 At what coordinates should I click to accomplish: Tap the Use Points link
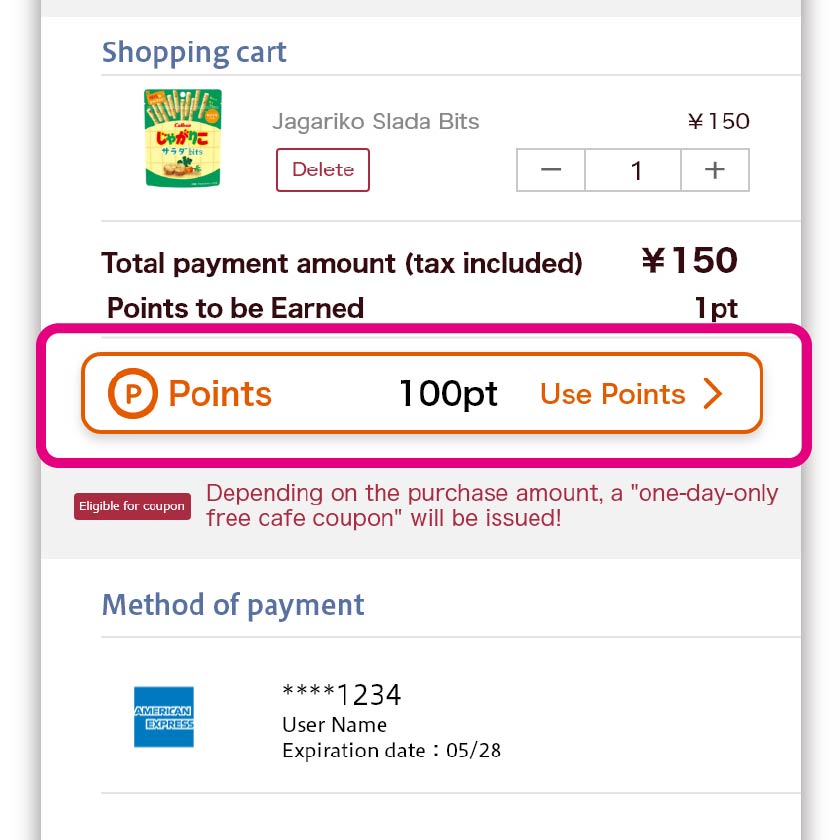[x=612, y=394]
